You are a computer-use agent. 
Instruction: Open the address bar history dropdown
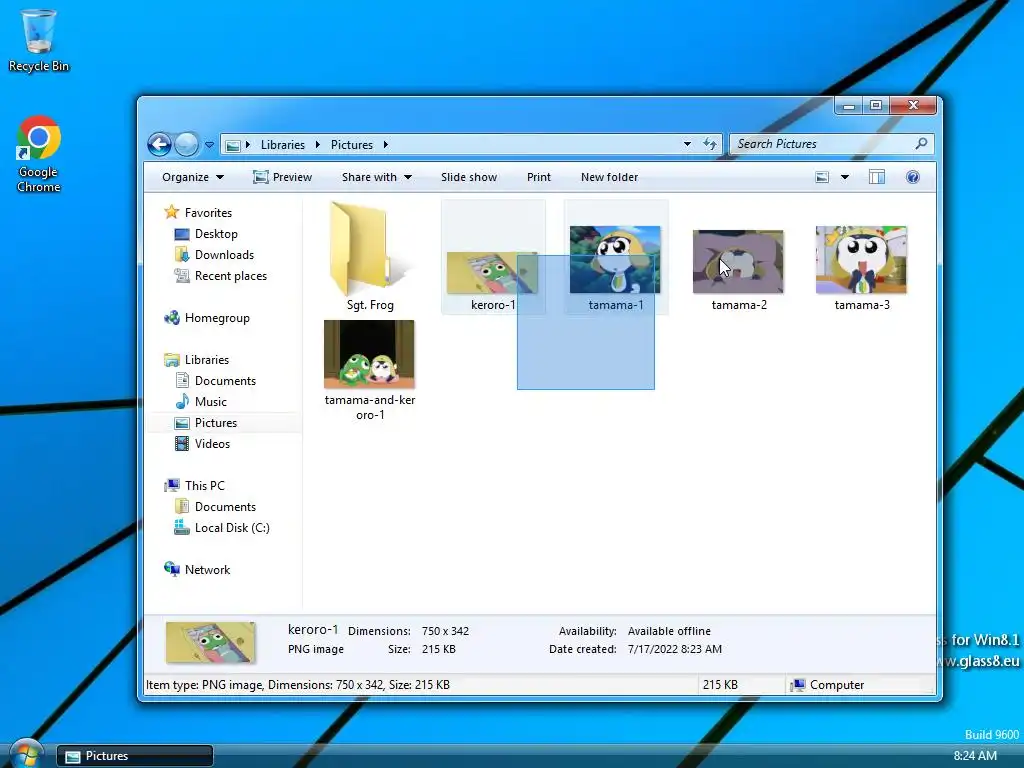tap(687, 144)
